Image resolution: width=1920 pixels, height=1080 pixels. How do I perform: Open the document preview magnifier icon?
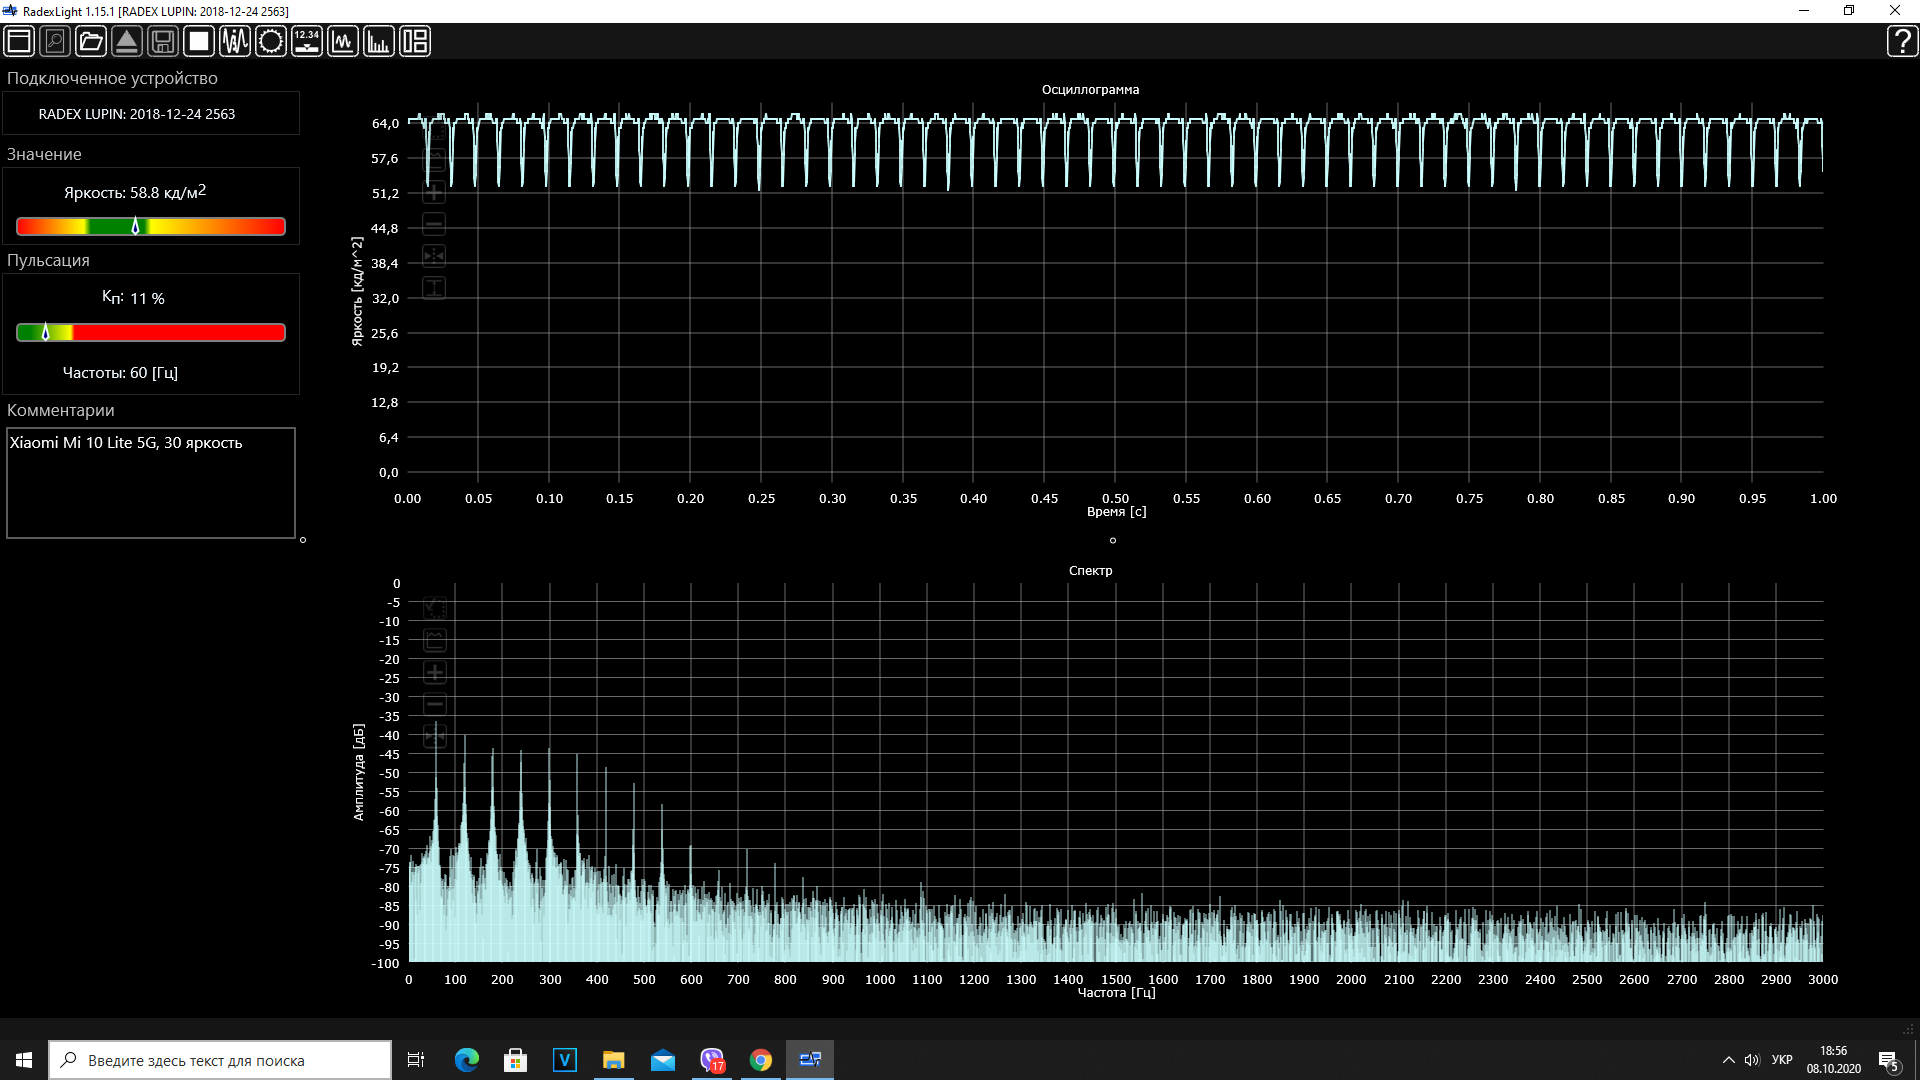(55, 41)
